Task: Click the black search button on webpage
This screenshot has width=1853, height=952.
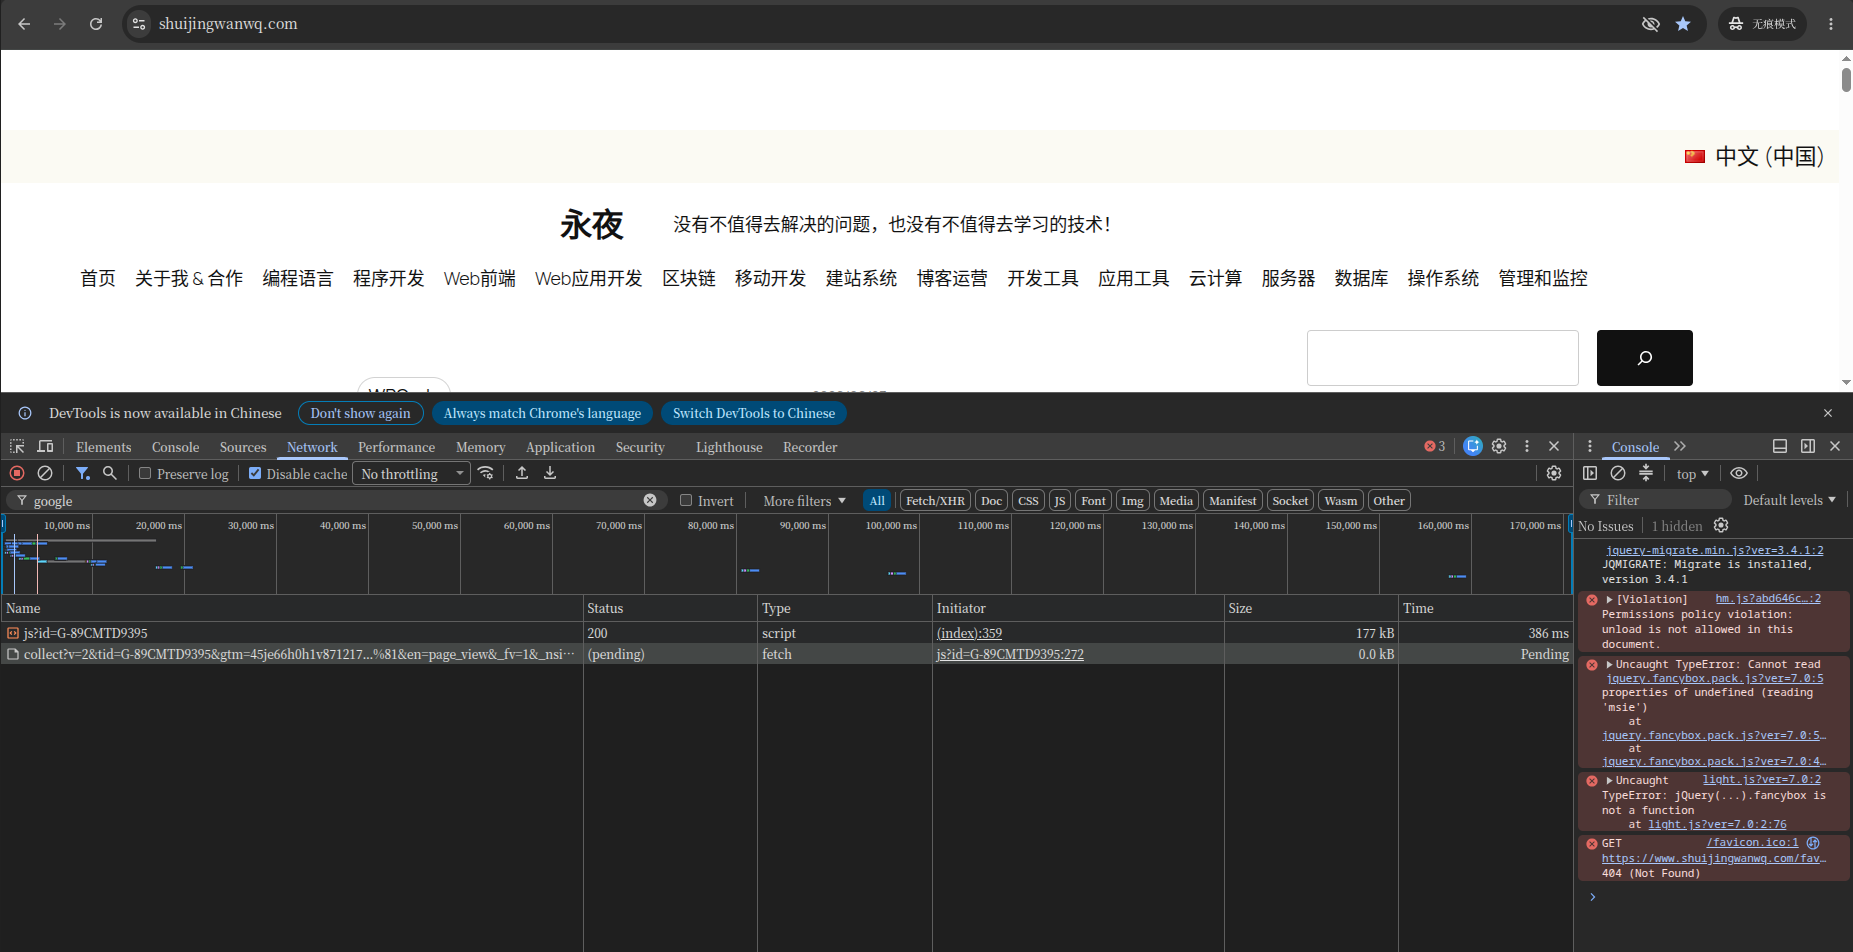Action: click(x=1644, y=358)
